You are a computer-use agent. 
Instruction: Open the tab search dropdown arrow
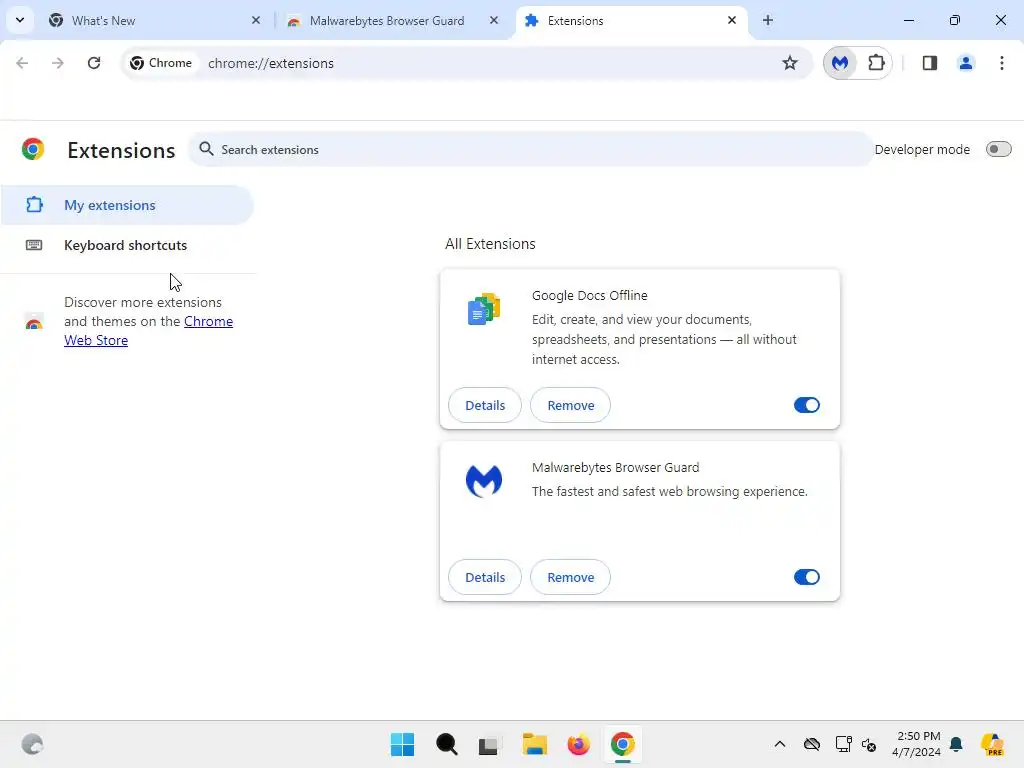click(20, 20)
